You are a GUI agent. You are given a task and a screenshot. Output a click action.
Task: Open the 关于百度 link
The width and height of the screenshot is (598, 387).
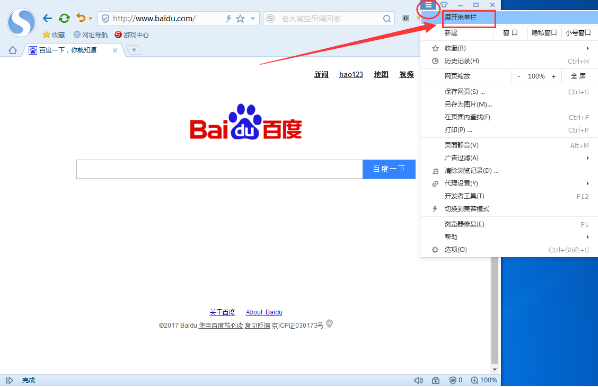click(222, 312)
